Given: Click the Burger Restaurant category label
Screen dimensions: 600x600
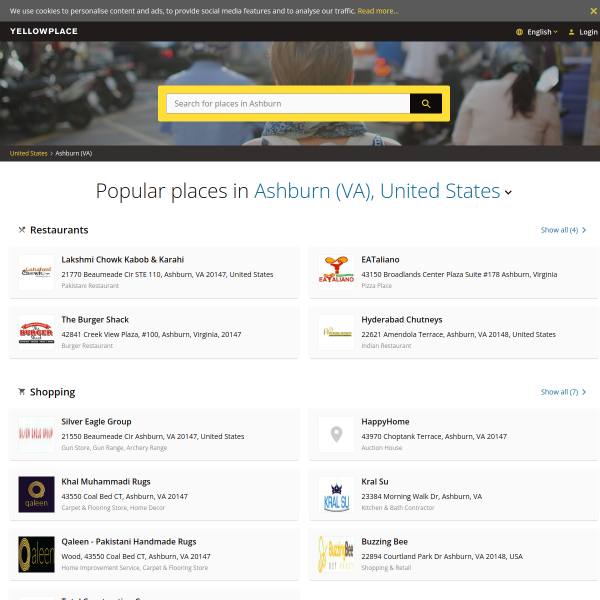Looking at the screenshot, I should [87, 346].
